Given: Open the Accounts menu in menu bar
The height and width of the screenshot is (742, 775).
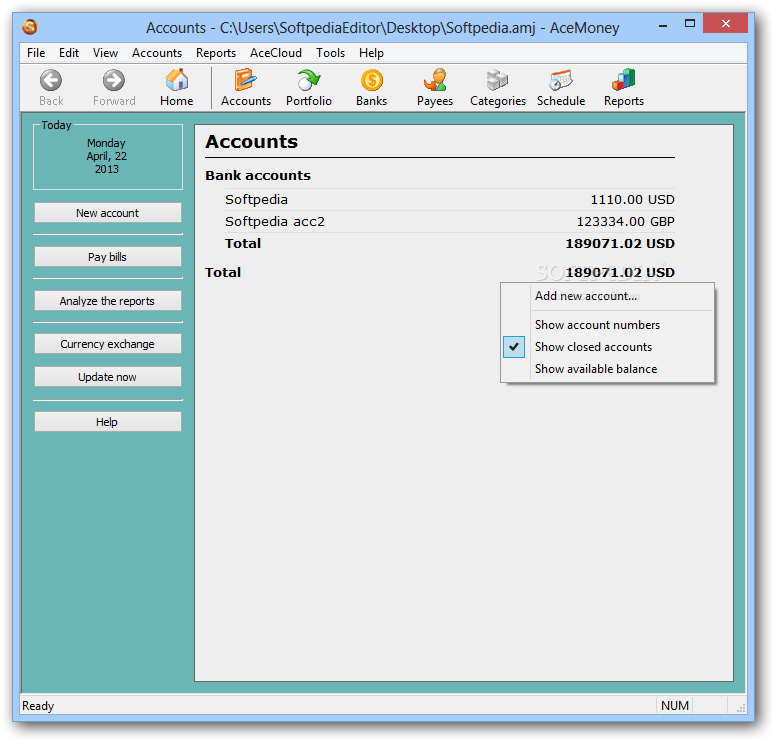Looking at the screenshot, I should pos(157,53).
